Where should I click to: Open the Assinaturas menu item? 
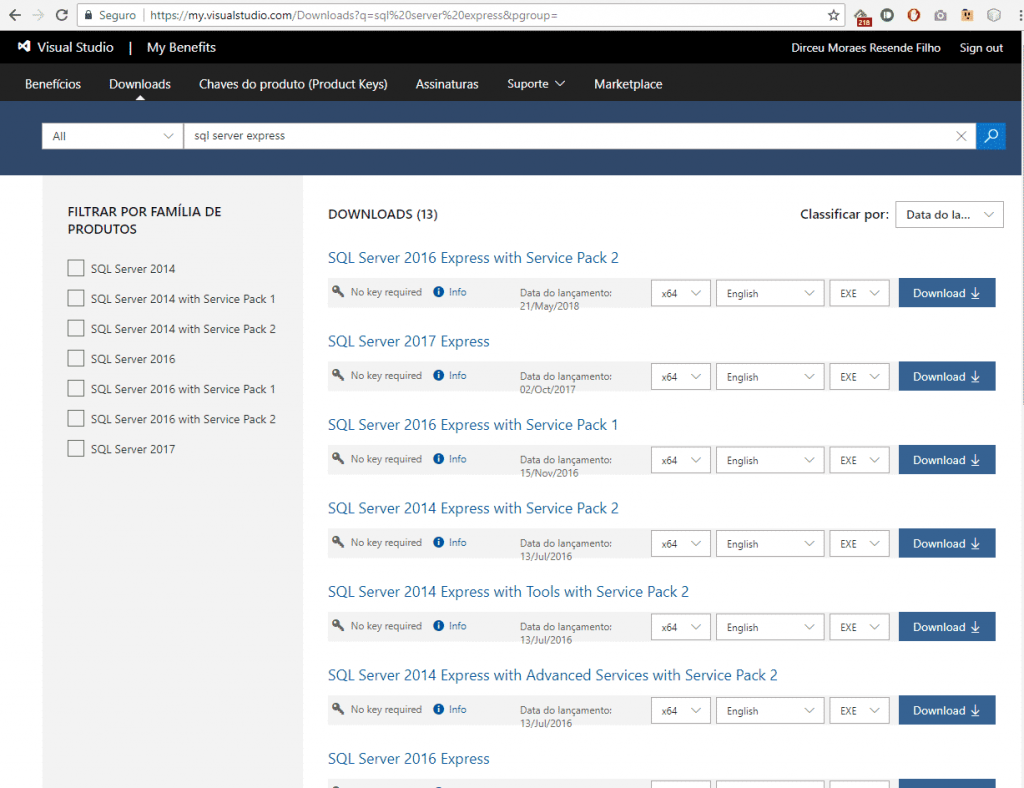447,84
